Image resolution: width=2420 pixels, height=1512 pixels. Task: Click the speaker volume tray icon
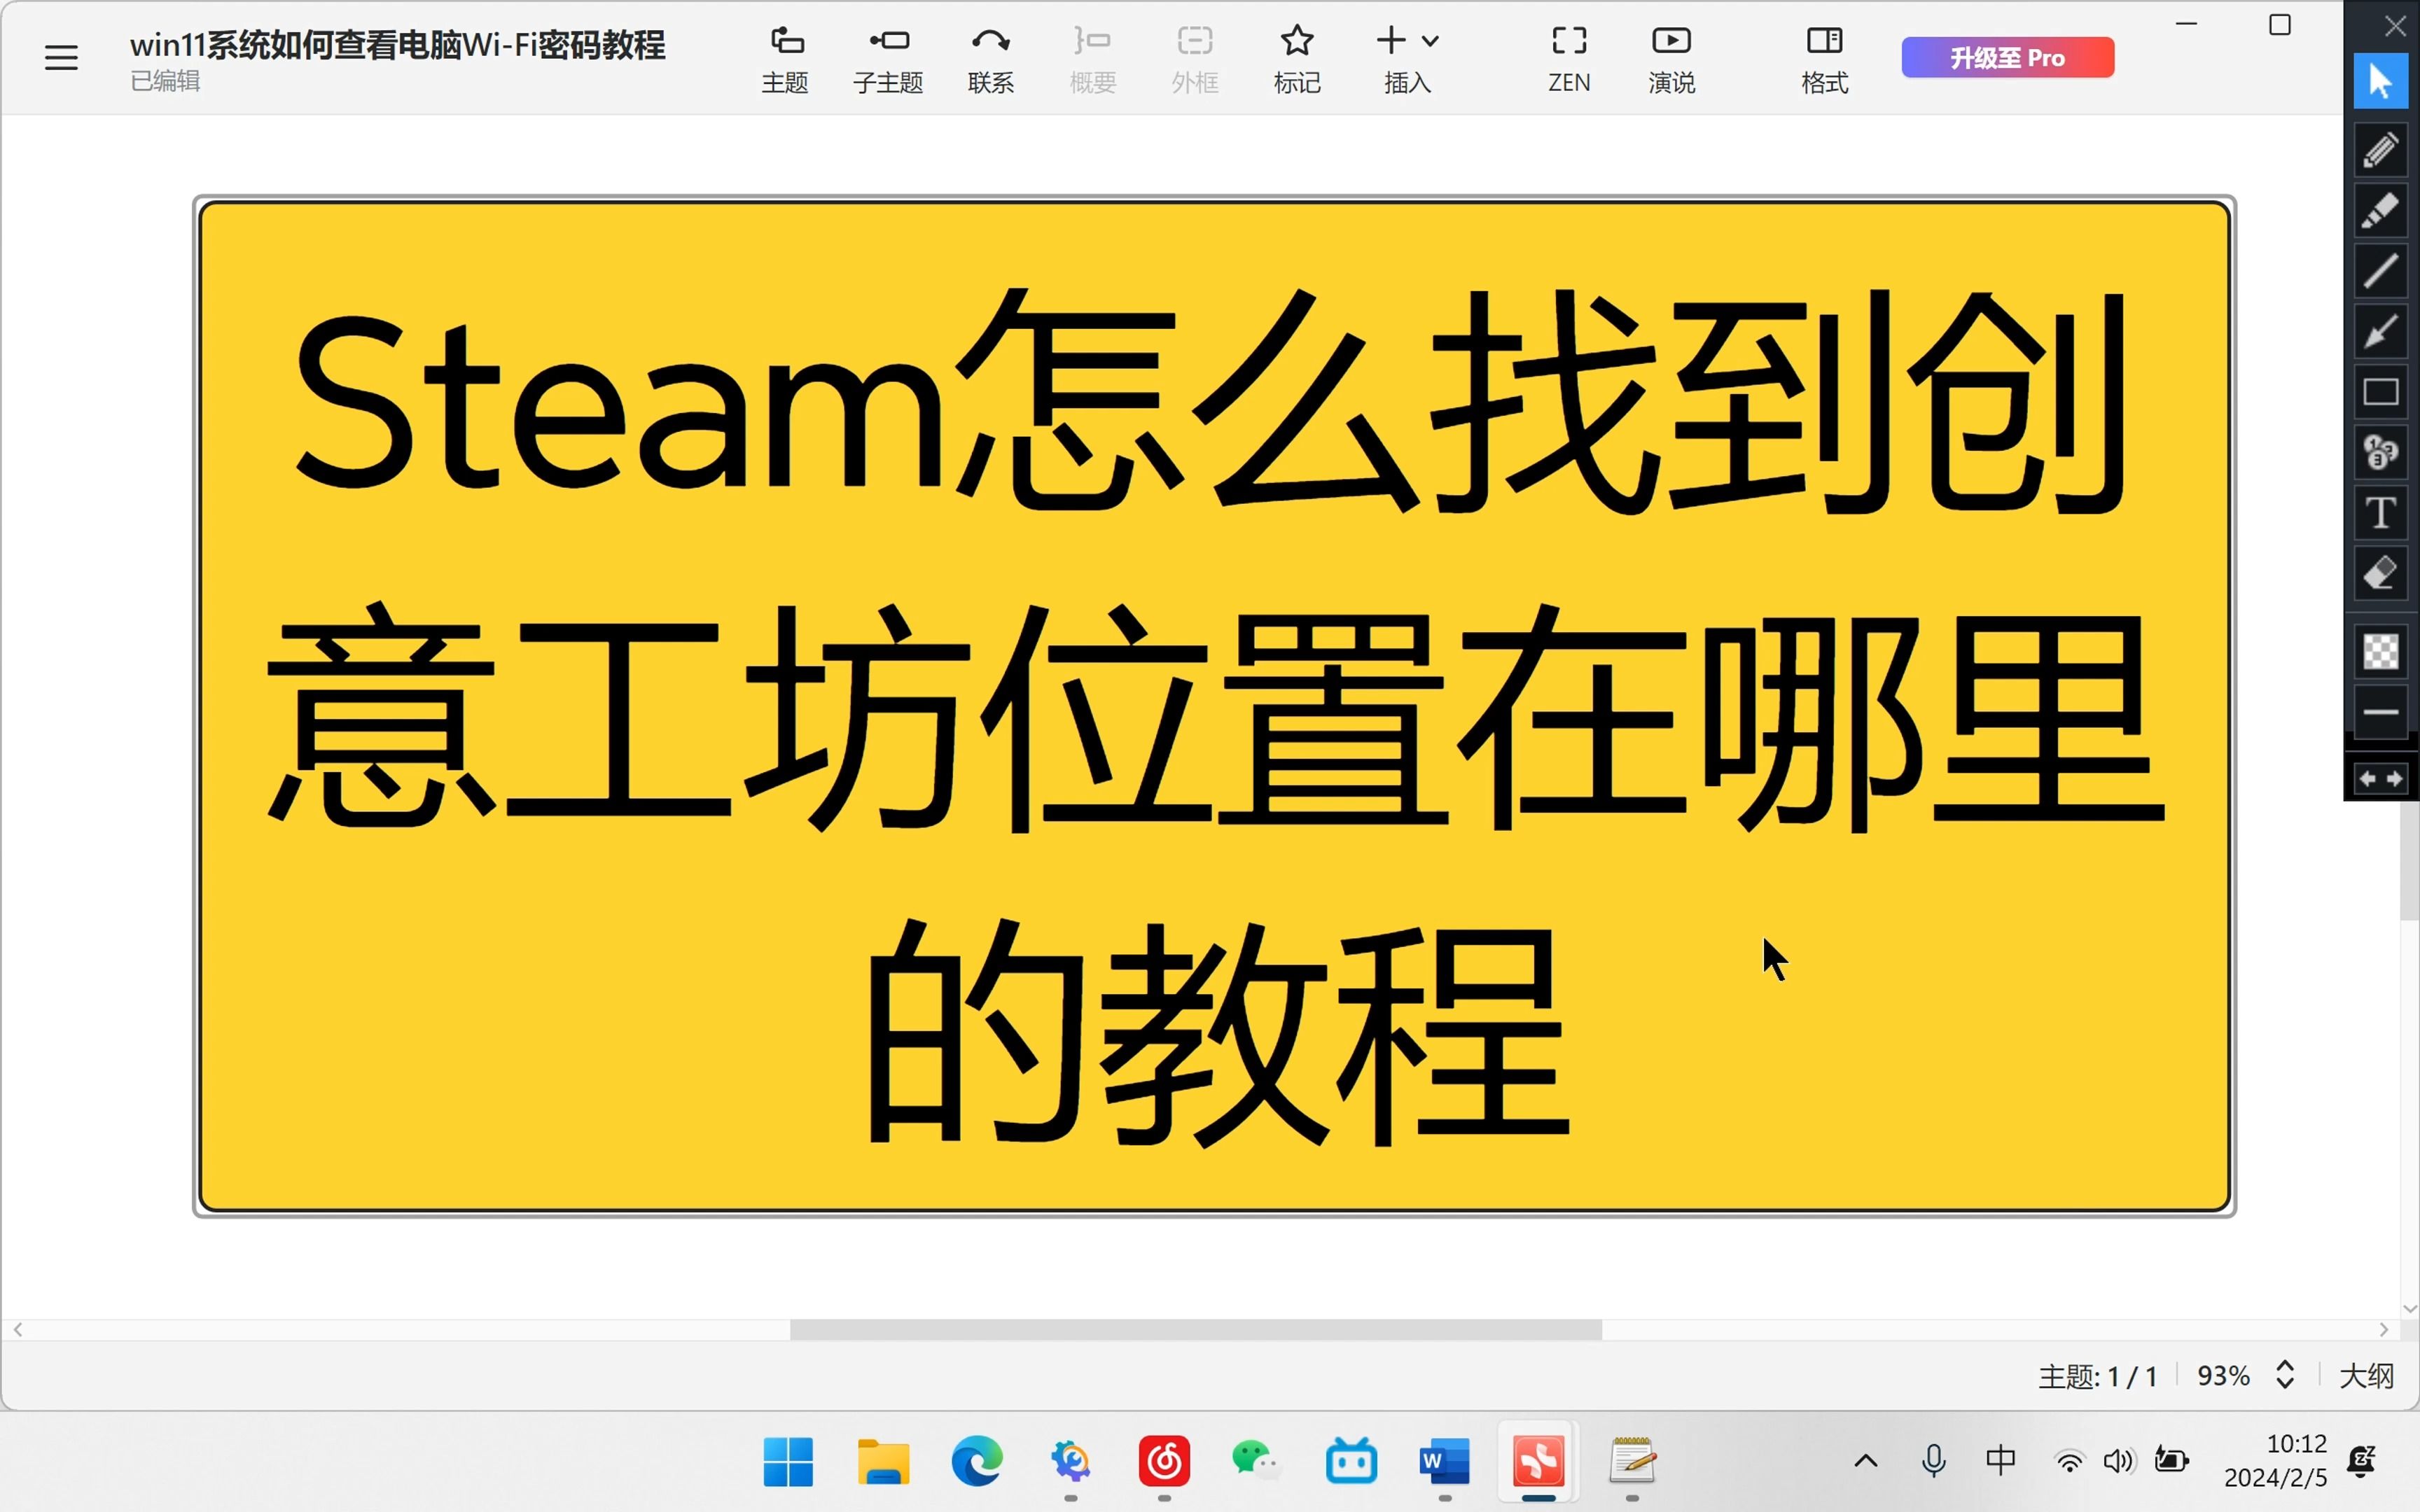click(2118, 1462)
